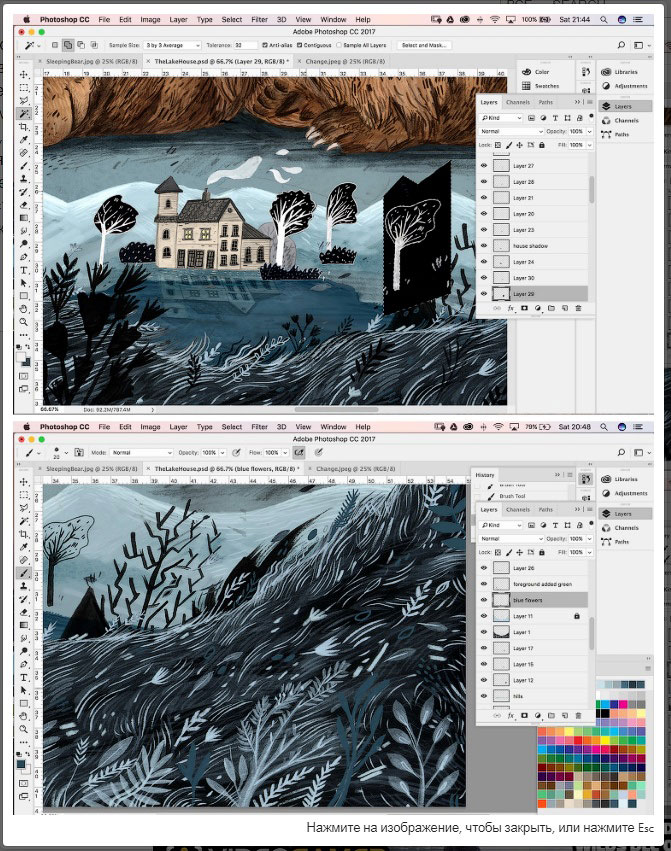Click the foreground color swatch in the Layer 29 window
This screenshot has height=851, width=671.
(21, 357)
